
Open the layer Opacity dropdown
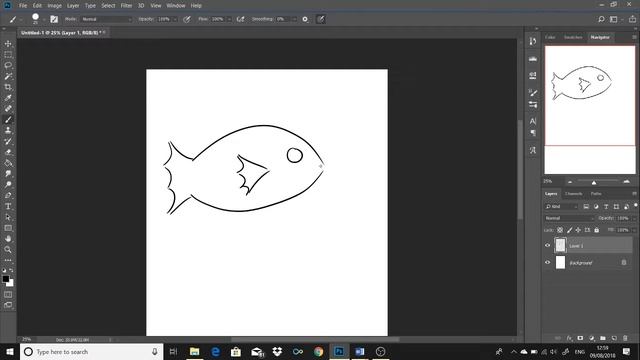633,218
